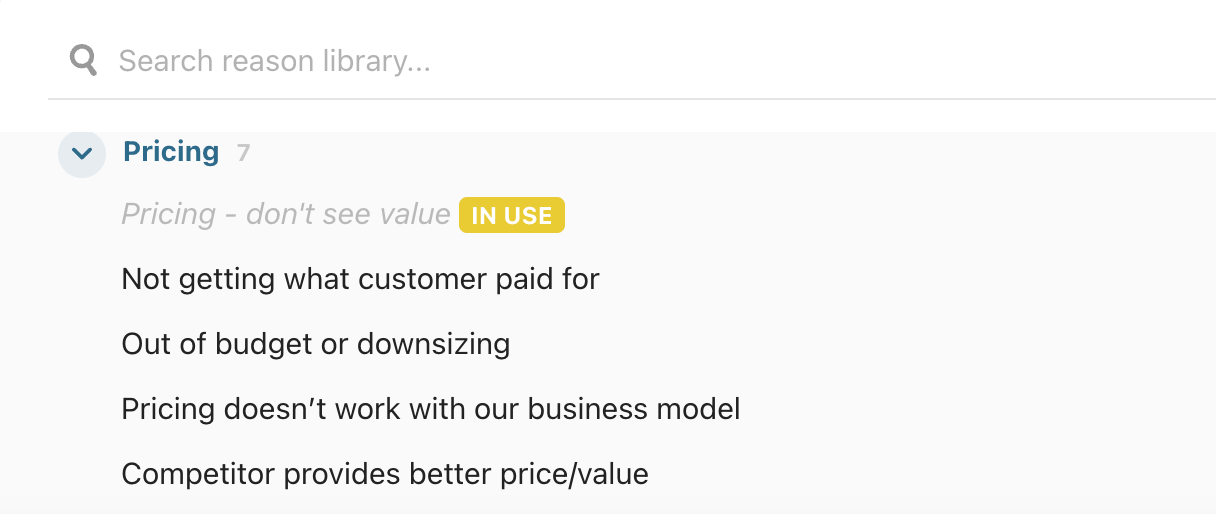
Task: Collapse the Pricing category chevron
Action: [x=82, y=153]
